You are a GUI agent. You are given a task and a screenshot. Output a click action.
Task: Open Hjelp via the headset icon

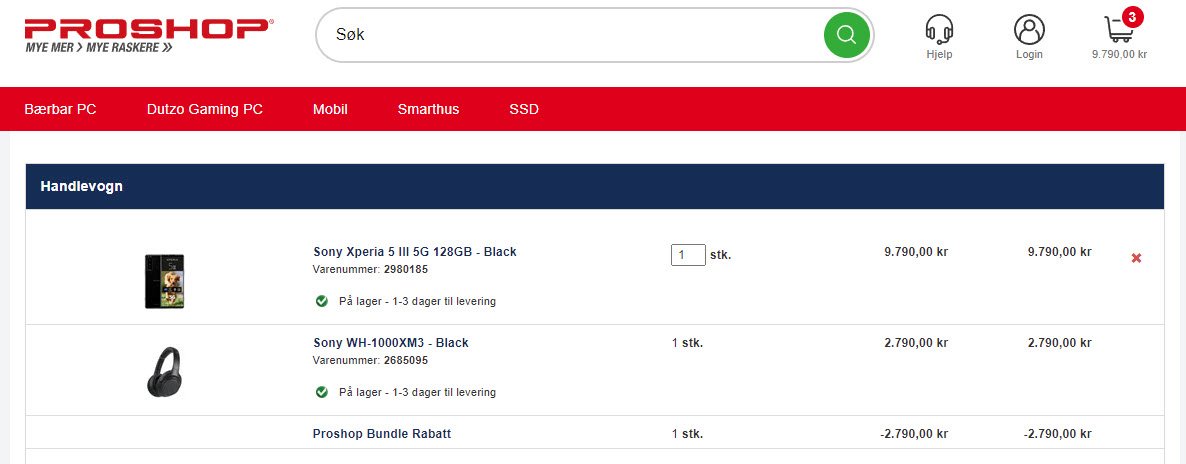pyautogui.click(x=939, y=30)
